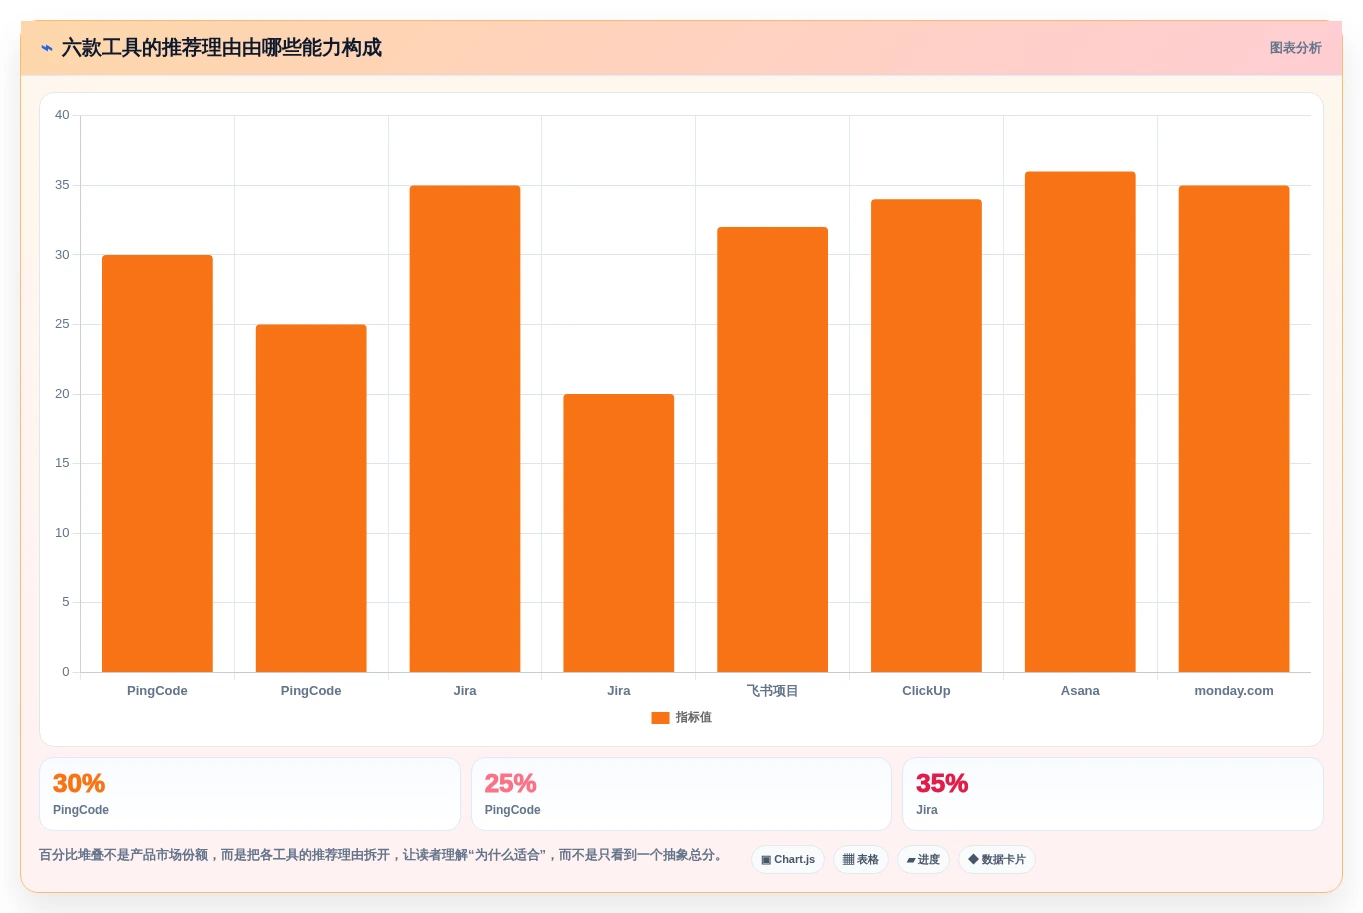1363x913 pixels.
Task: Click the 飞书项目 axis label
Action: coord(772,691)
